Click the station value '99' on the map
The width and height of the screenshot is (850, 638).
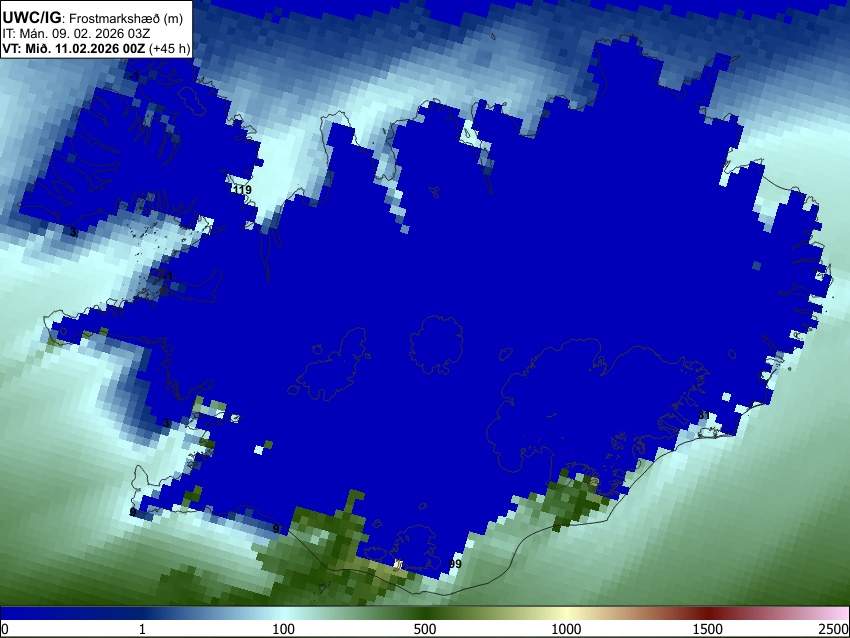(x=455, y=564)
